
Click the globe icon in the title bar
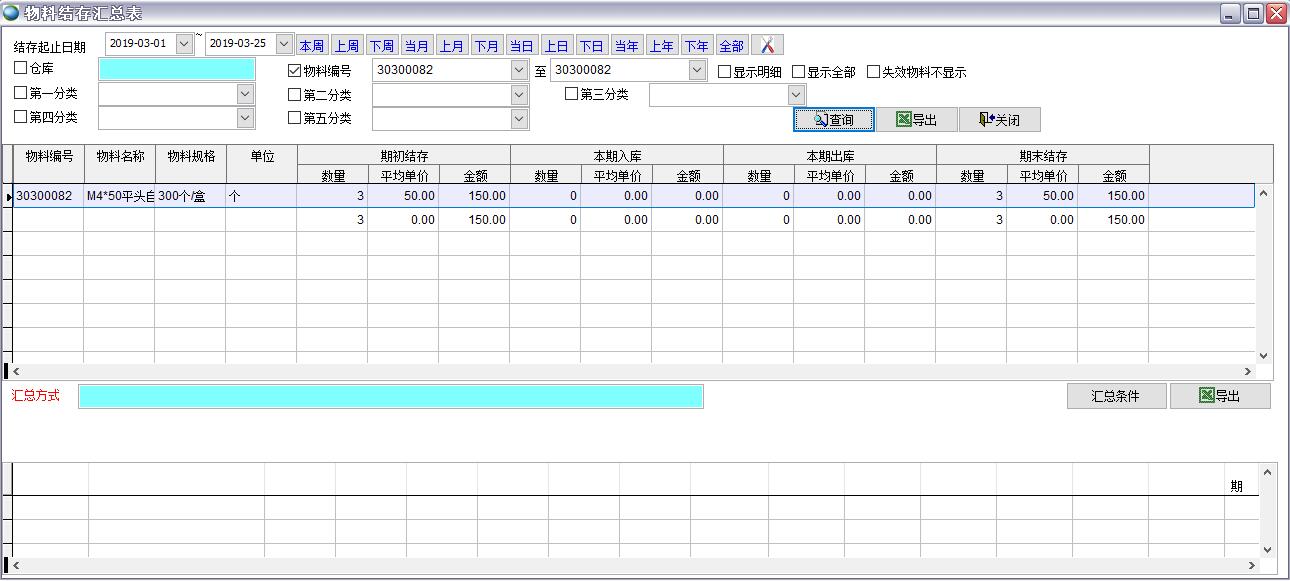(x=10, y=12)
